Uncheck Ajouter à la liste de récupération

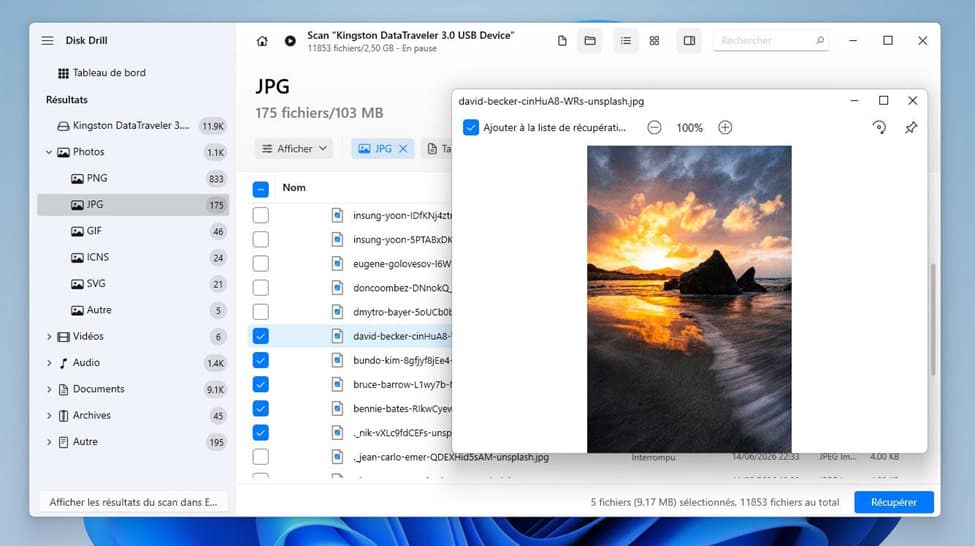point(471,127)
